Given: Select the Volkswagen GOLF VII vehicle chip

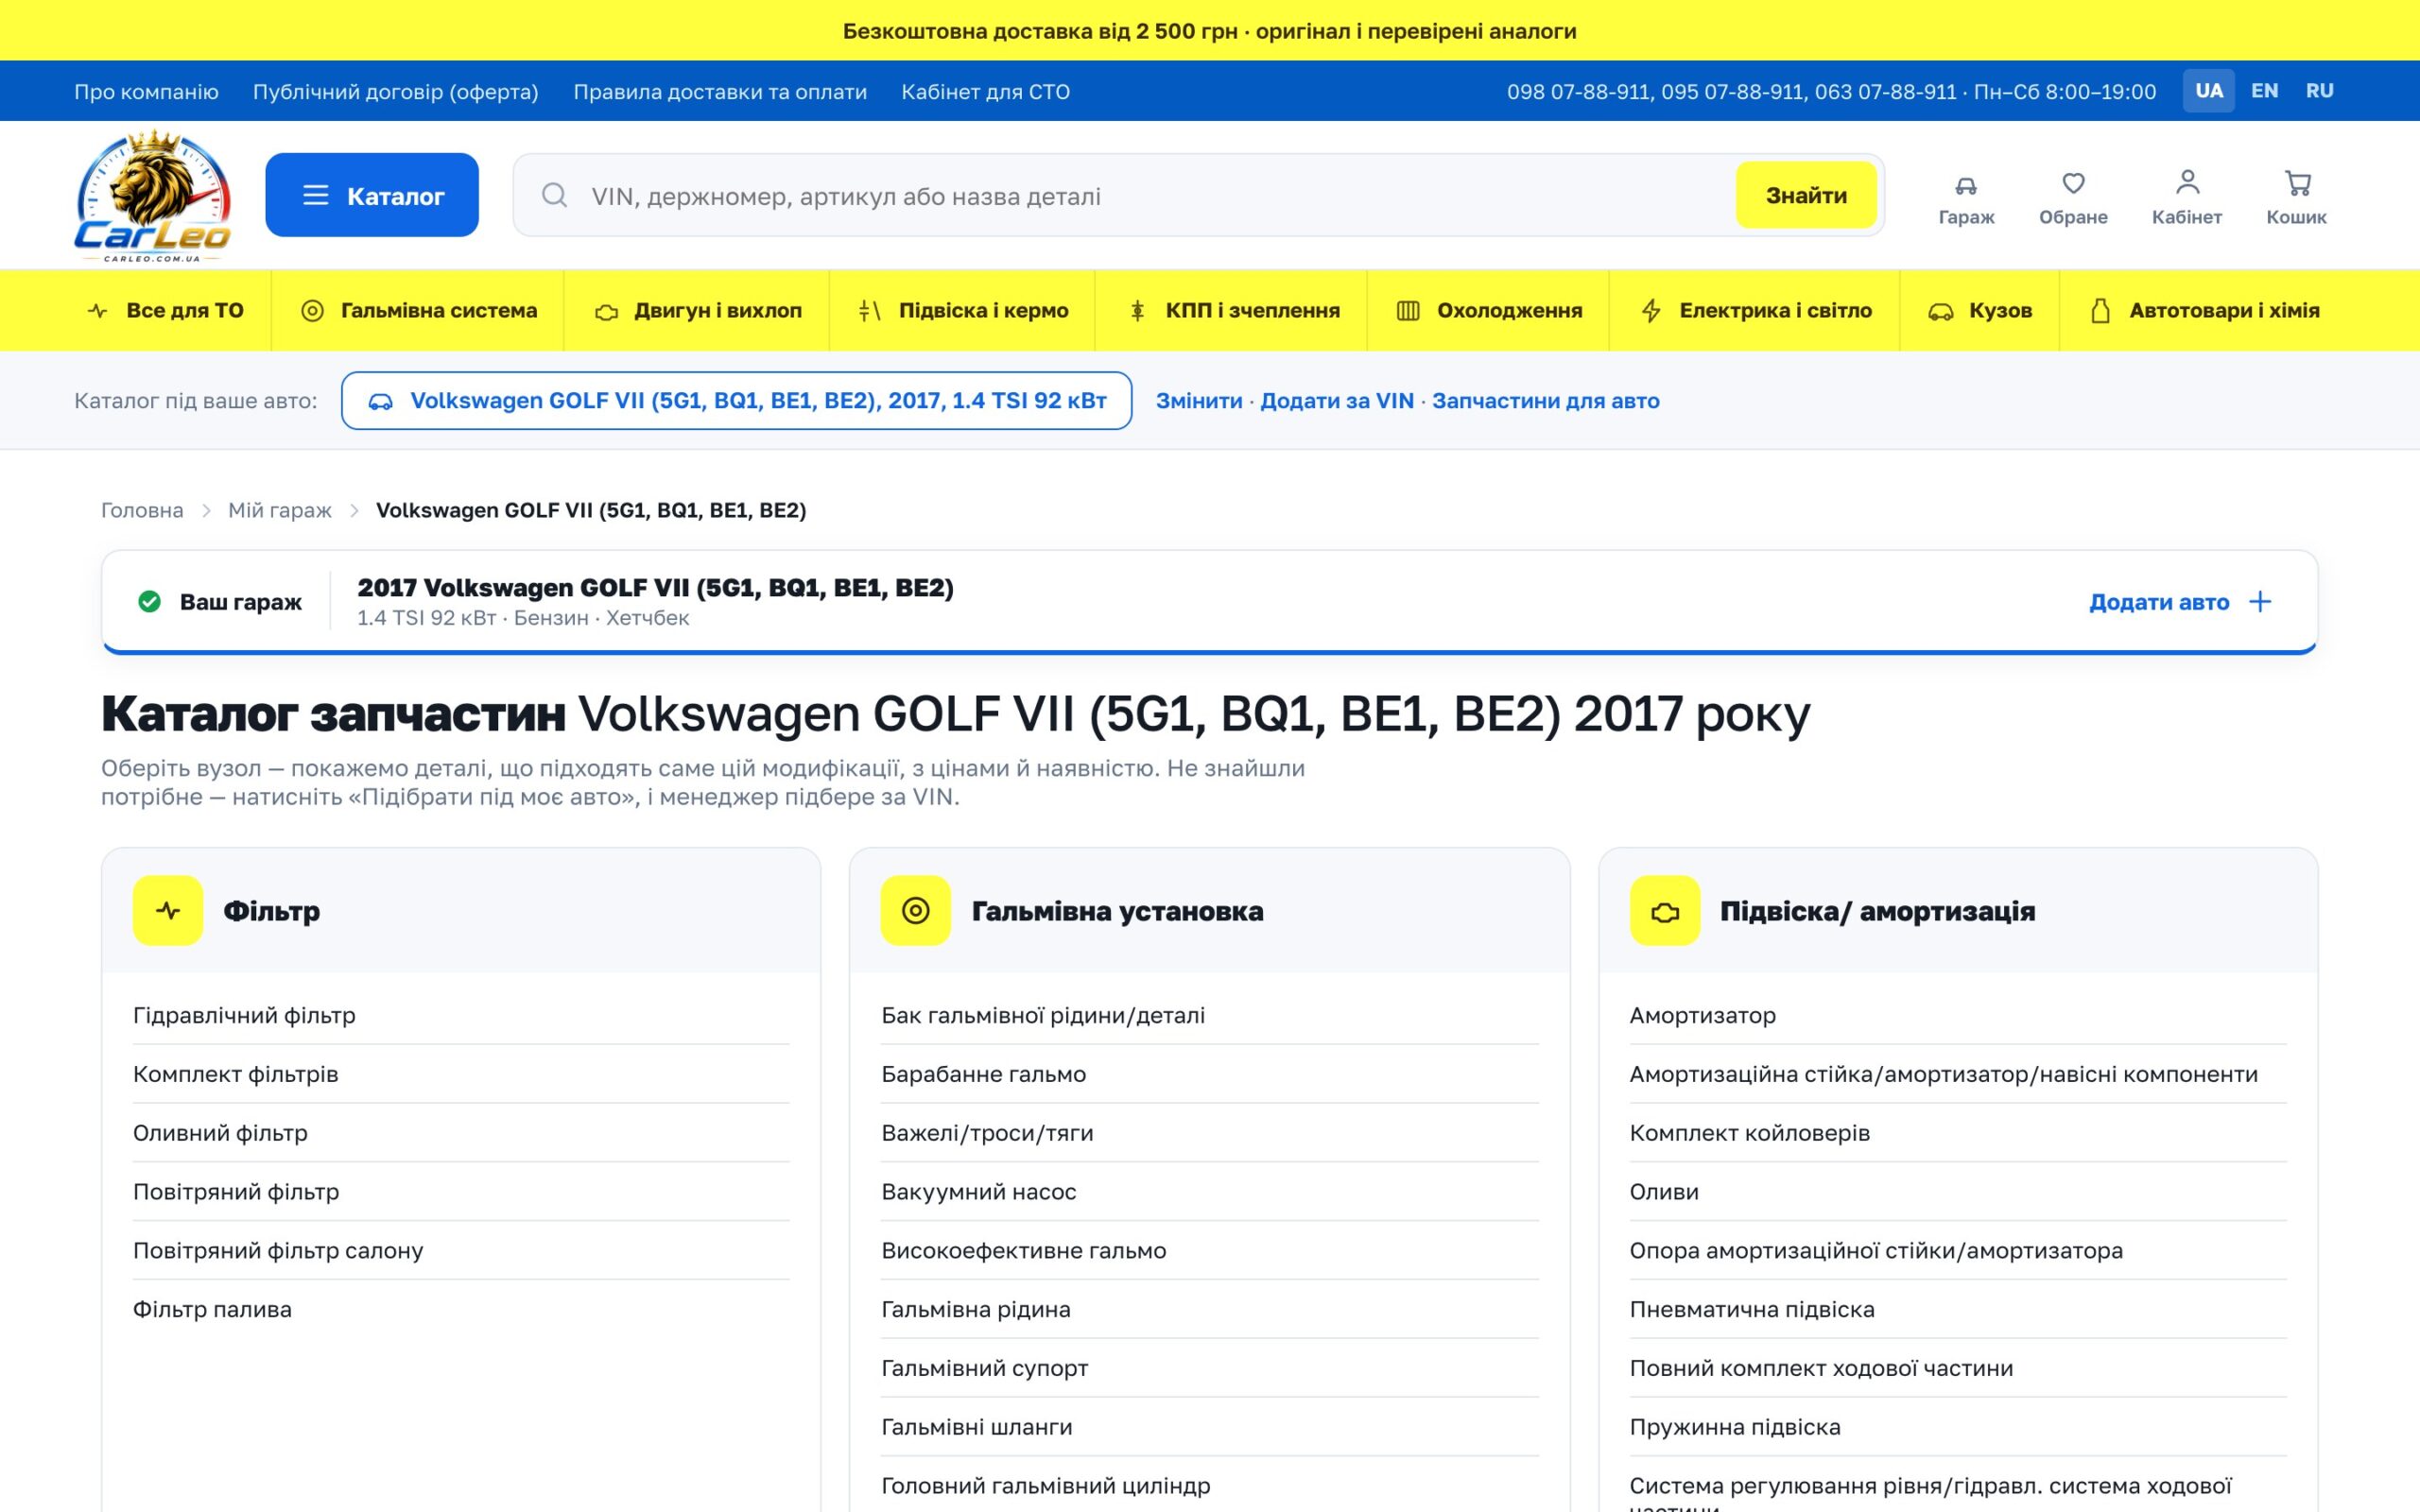Looking at the screenshot, I should [x=736, y=401].
